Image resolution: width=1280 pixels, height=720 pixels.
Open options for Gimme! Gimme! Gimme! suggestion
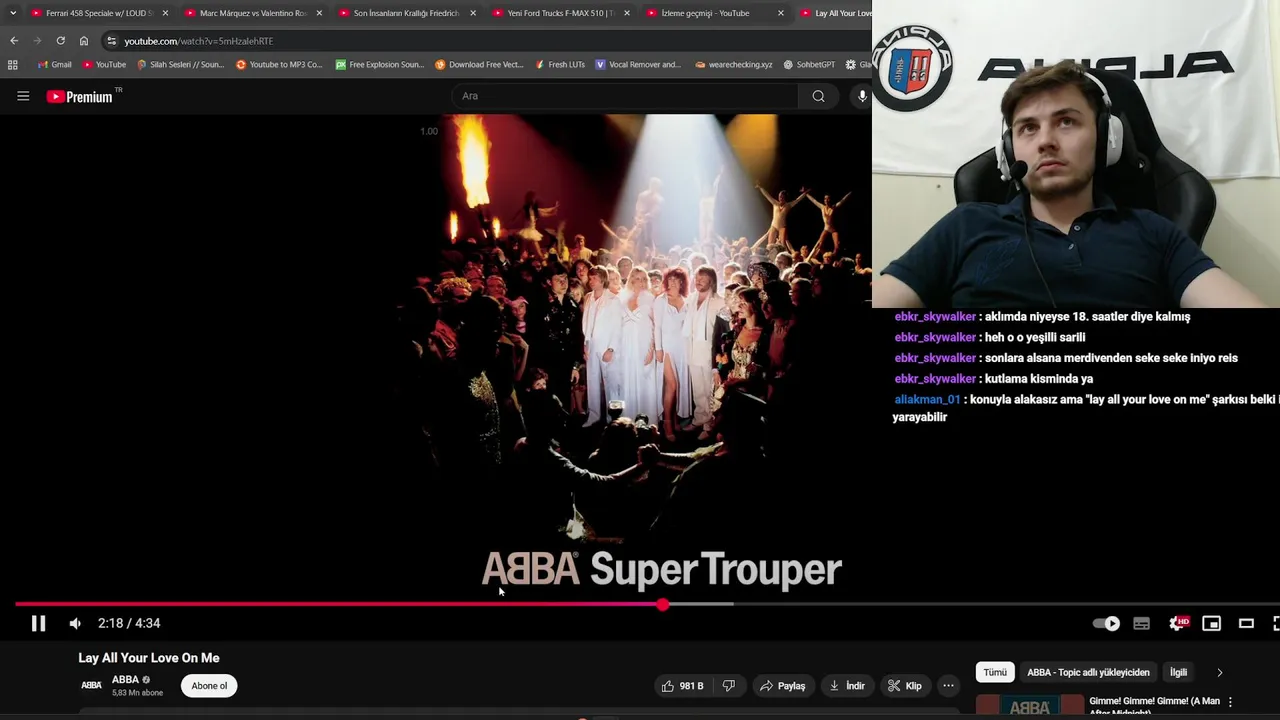[x=1230, y=702]
